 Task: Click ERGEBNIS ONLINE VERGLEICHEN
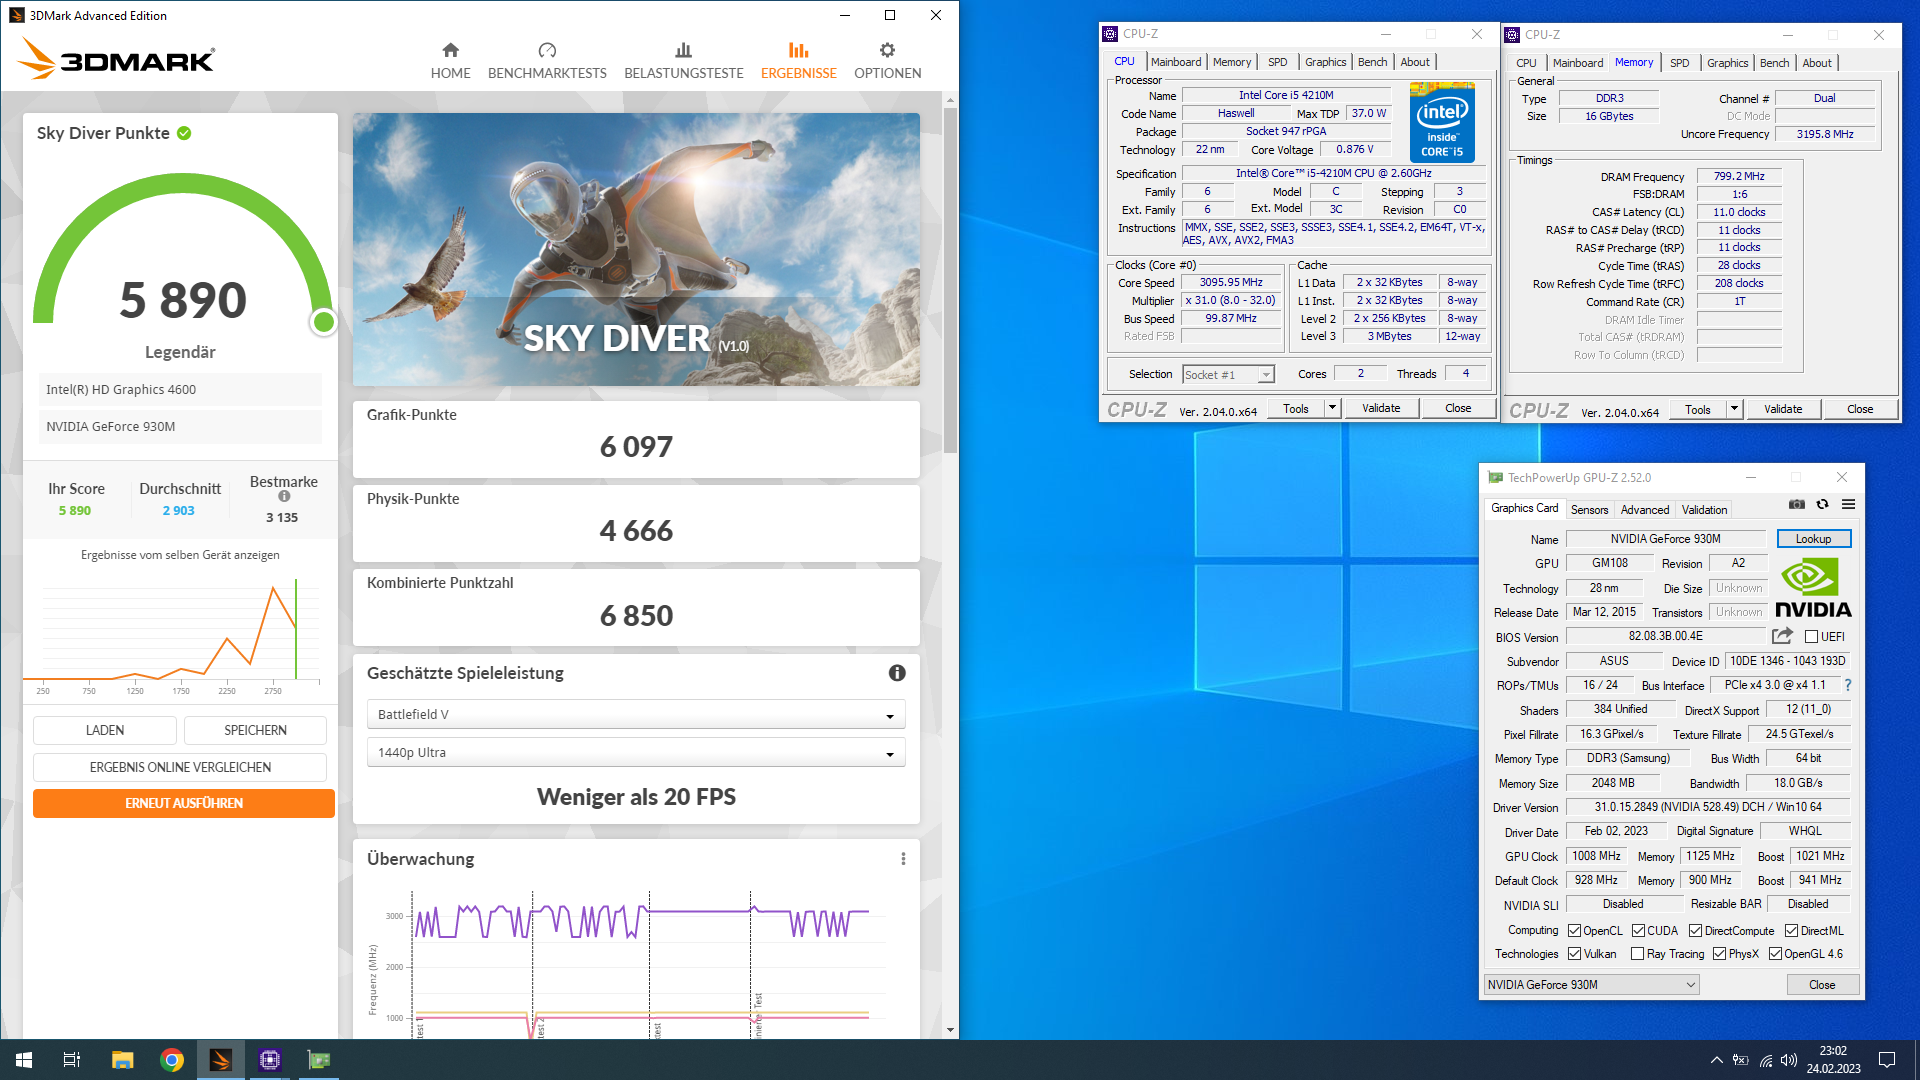(180, 767)
